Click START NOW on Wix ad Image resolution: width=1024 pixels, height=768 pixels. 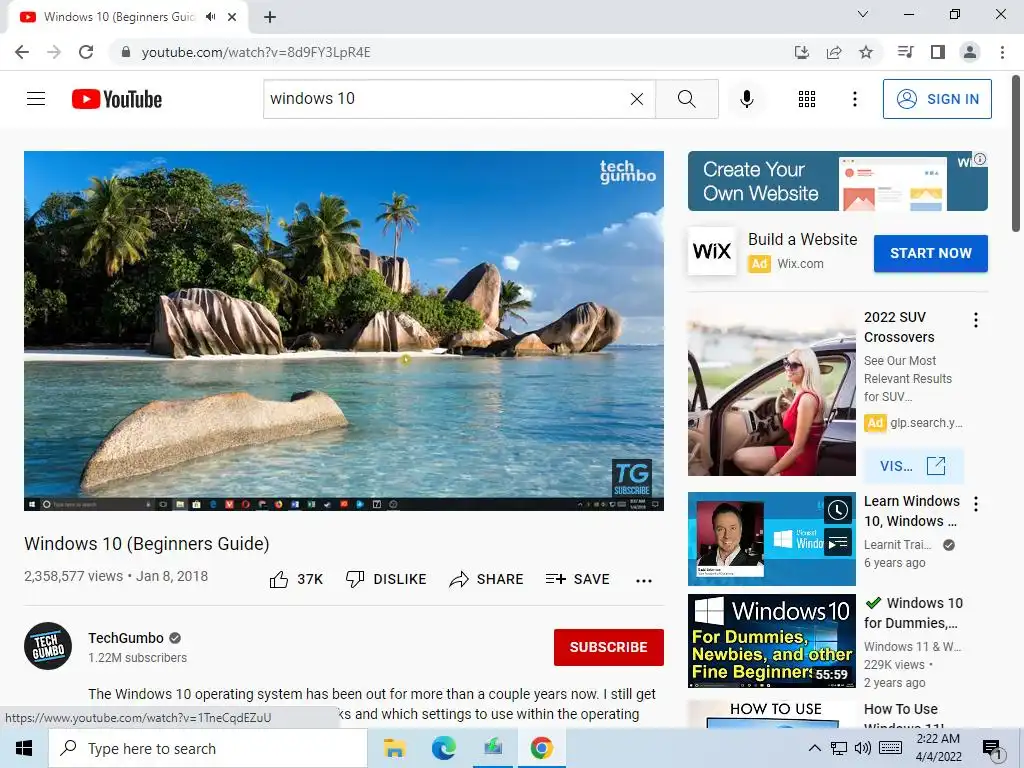931,253
